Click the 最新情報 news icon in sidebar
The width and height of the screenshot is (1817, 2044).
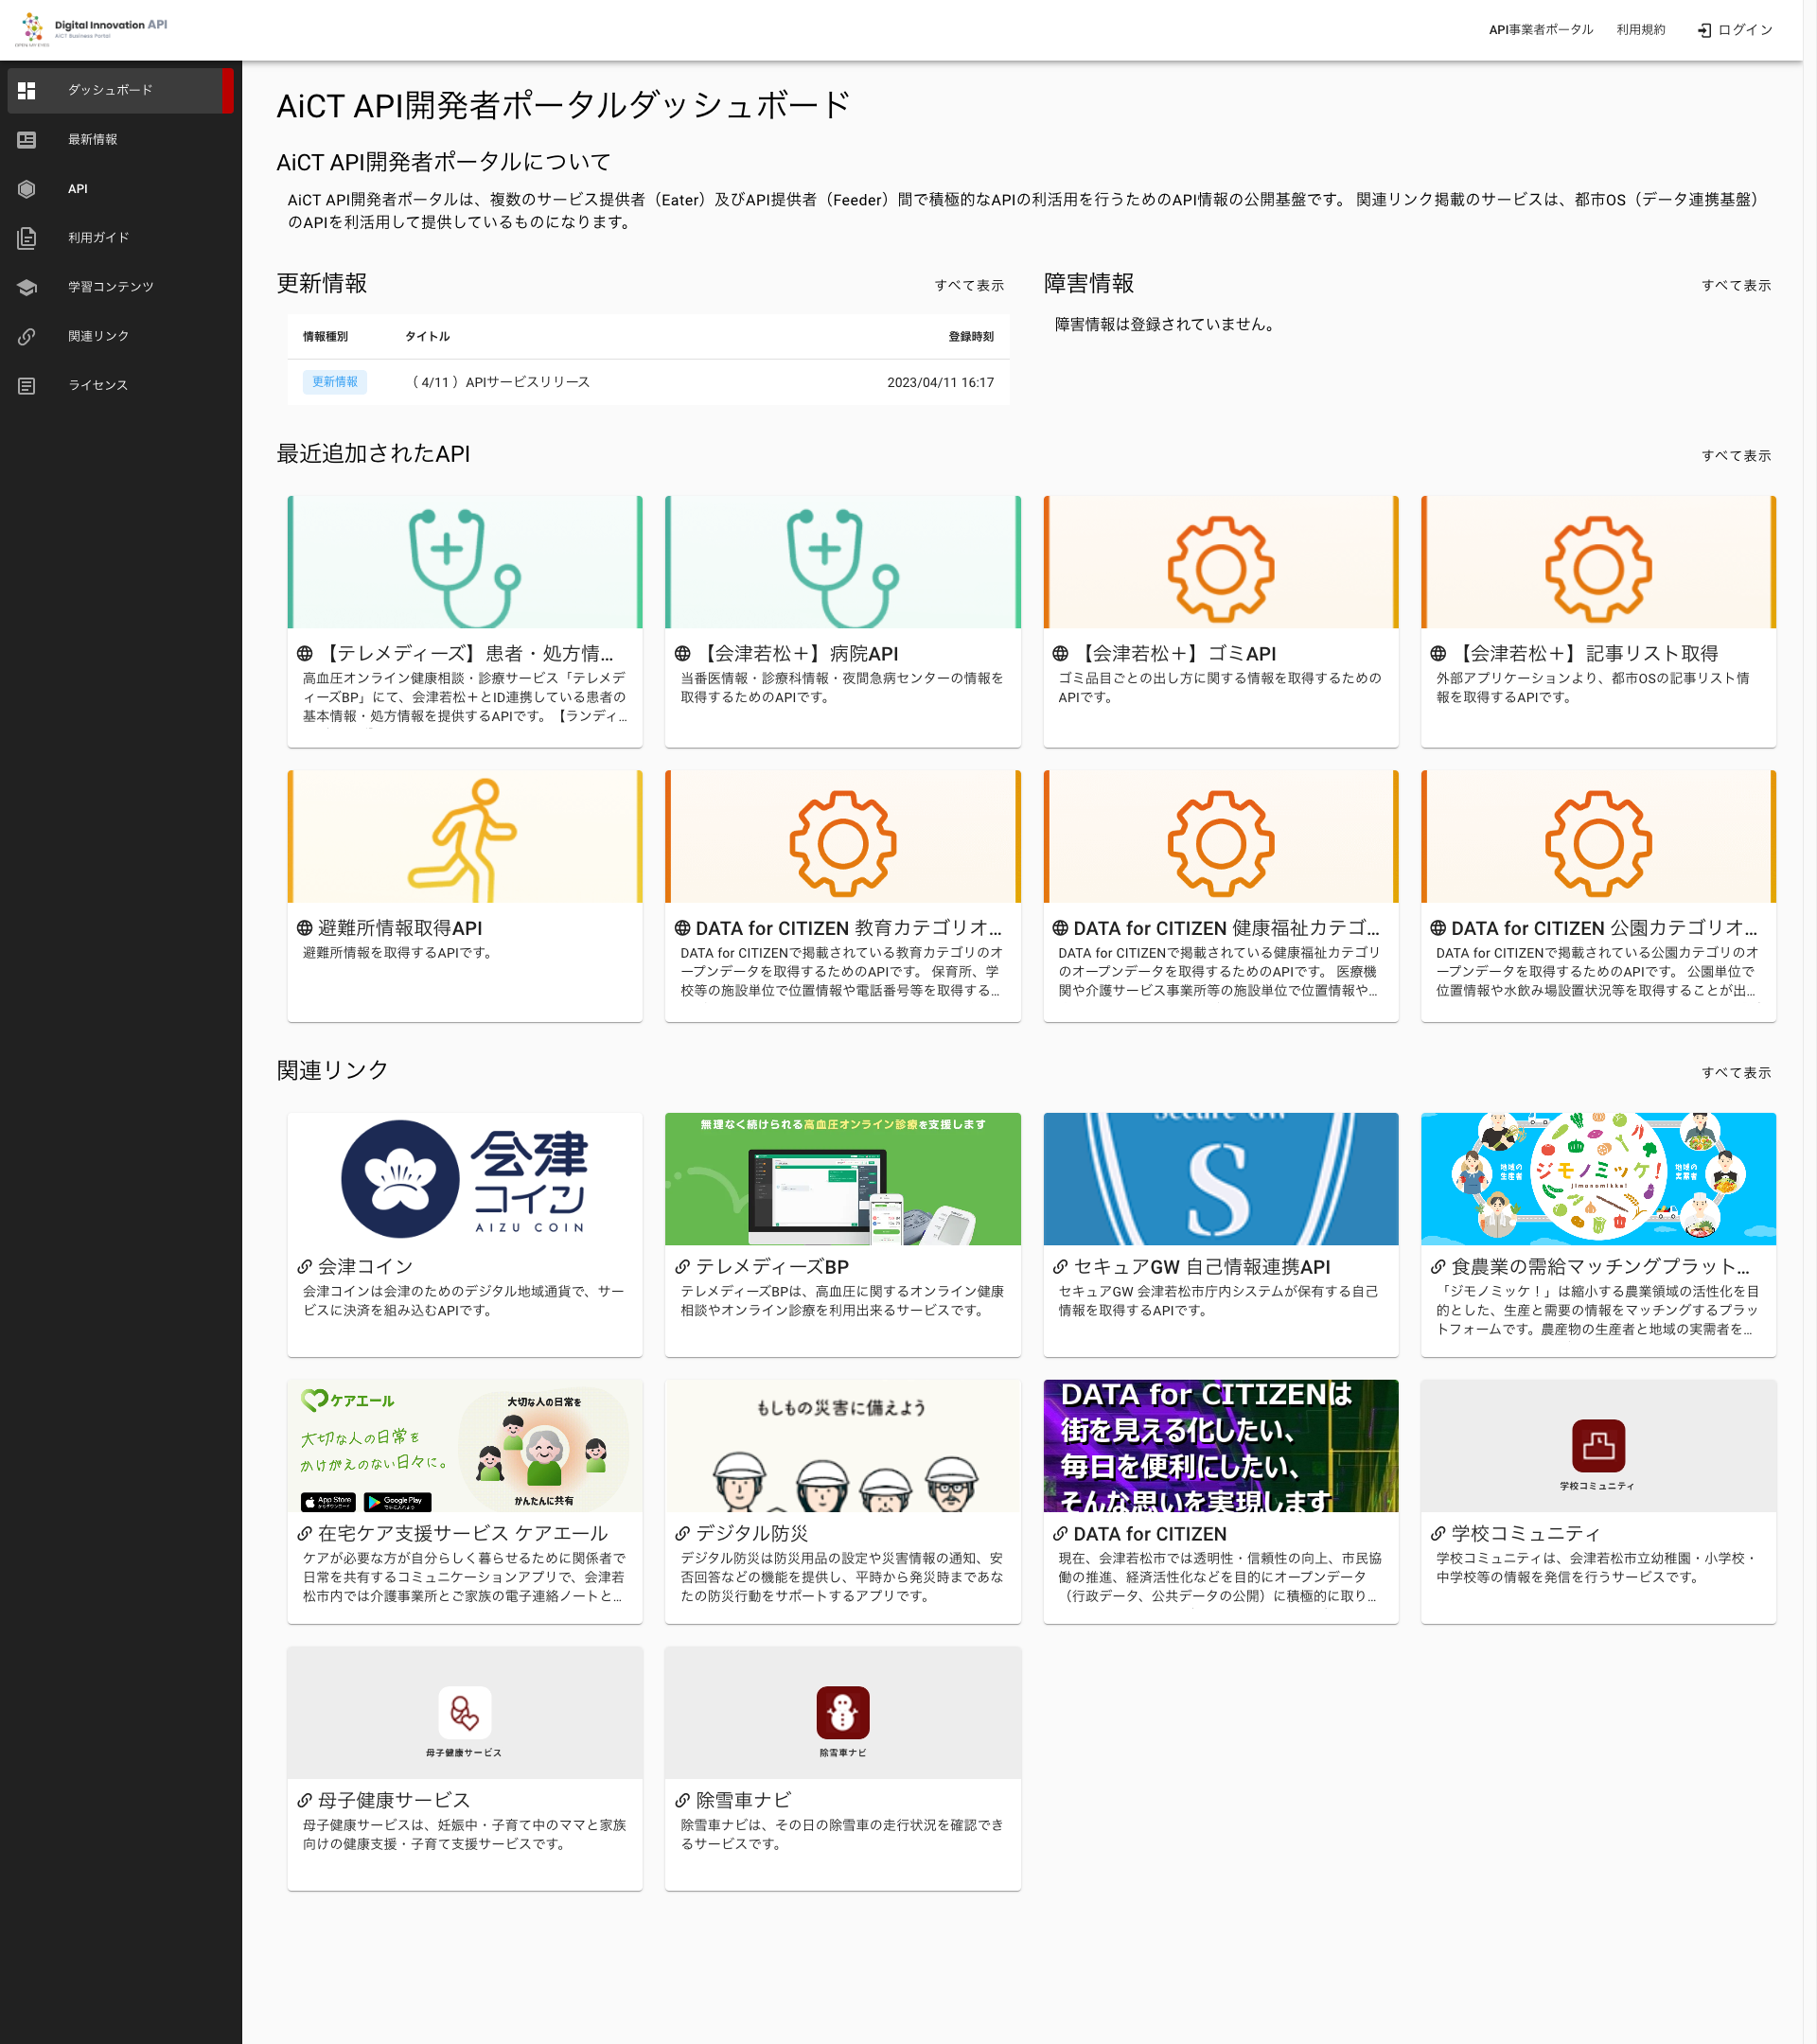point(27,140)
